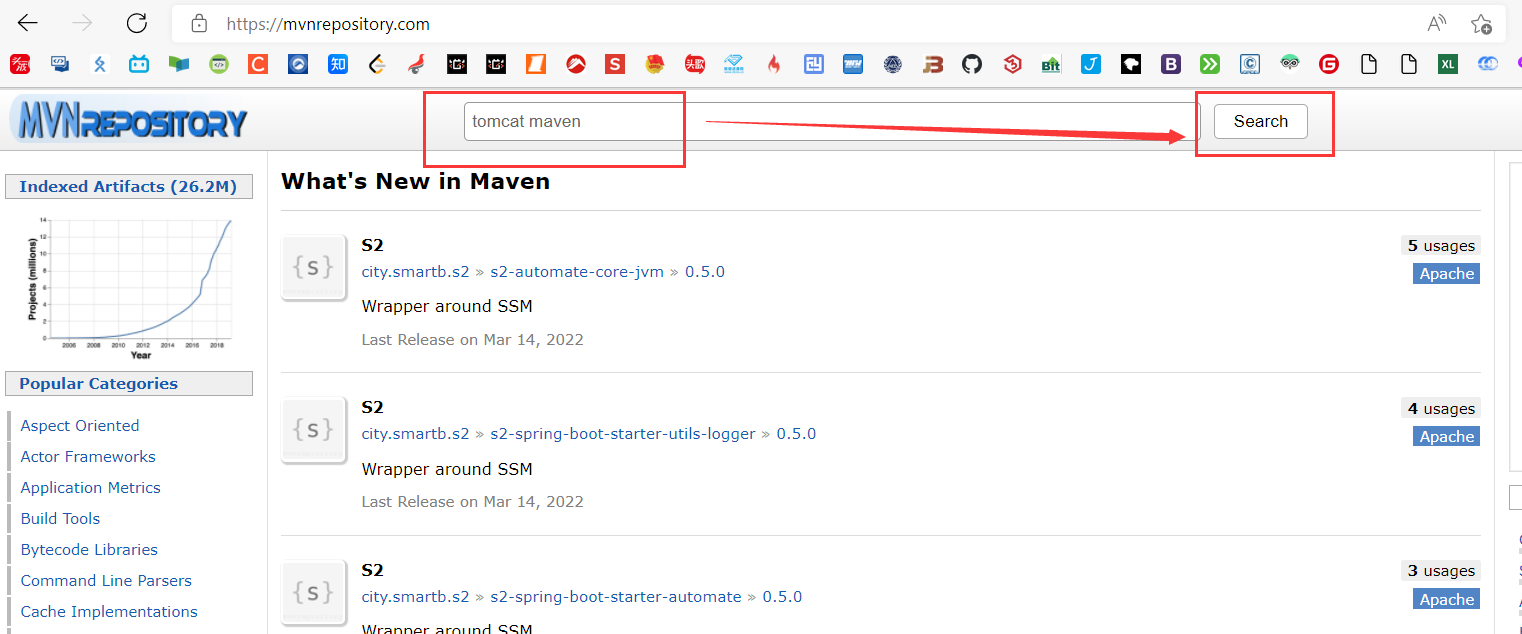Click S2 title above s2-spring-boot-starter-utils-logger
The width and height of the screenshot is (1522, 634).
(372, 407)
